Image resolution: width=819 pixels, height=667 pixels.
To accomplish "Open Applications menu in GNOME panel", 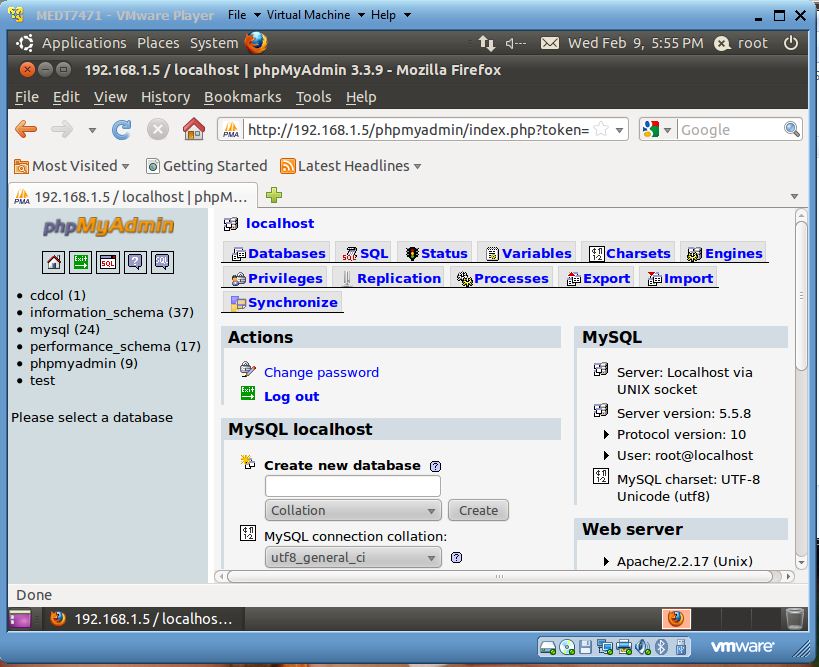I will coord(84,43).
